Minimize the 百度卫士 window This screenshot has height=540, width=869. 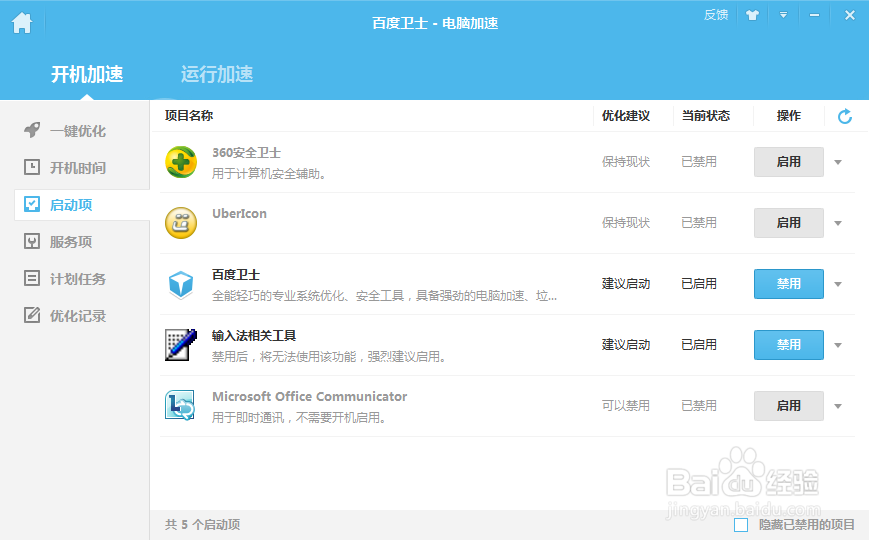pyautogui.click(x=814, y=16)
